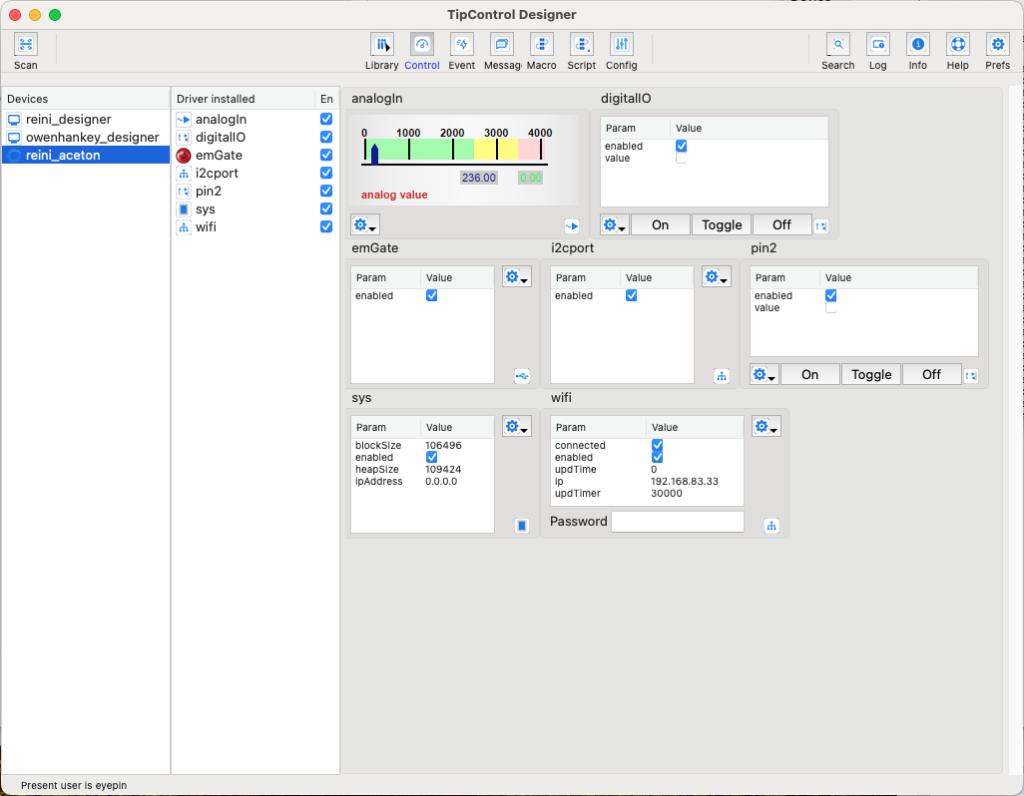Image resolution: width=1024 pixels, height=796 pixels.
Task: Open the gear dropdown in analogIn panel
Action: [365, 225]
